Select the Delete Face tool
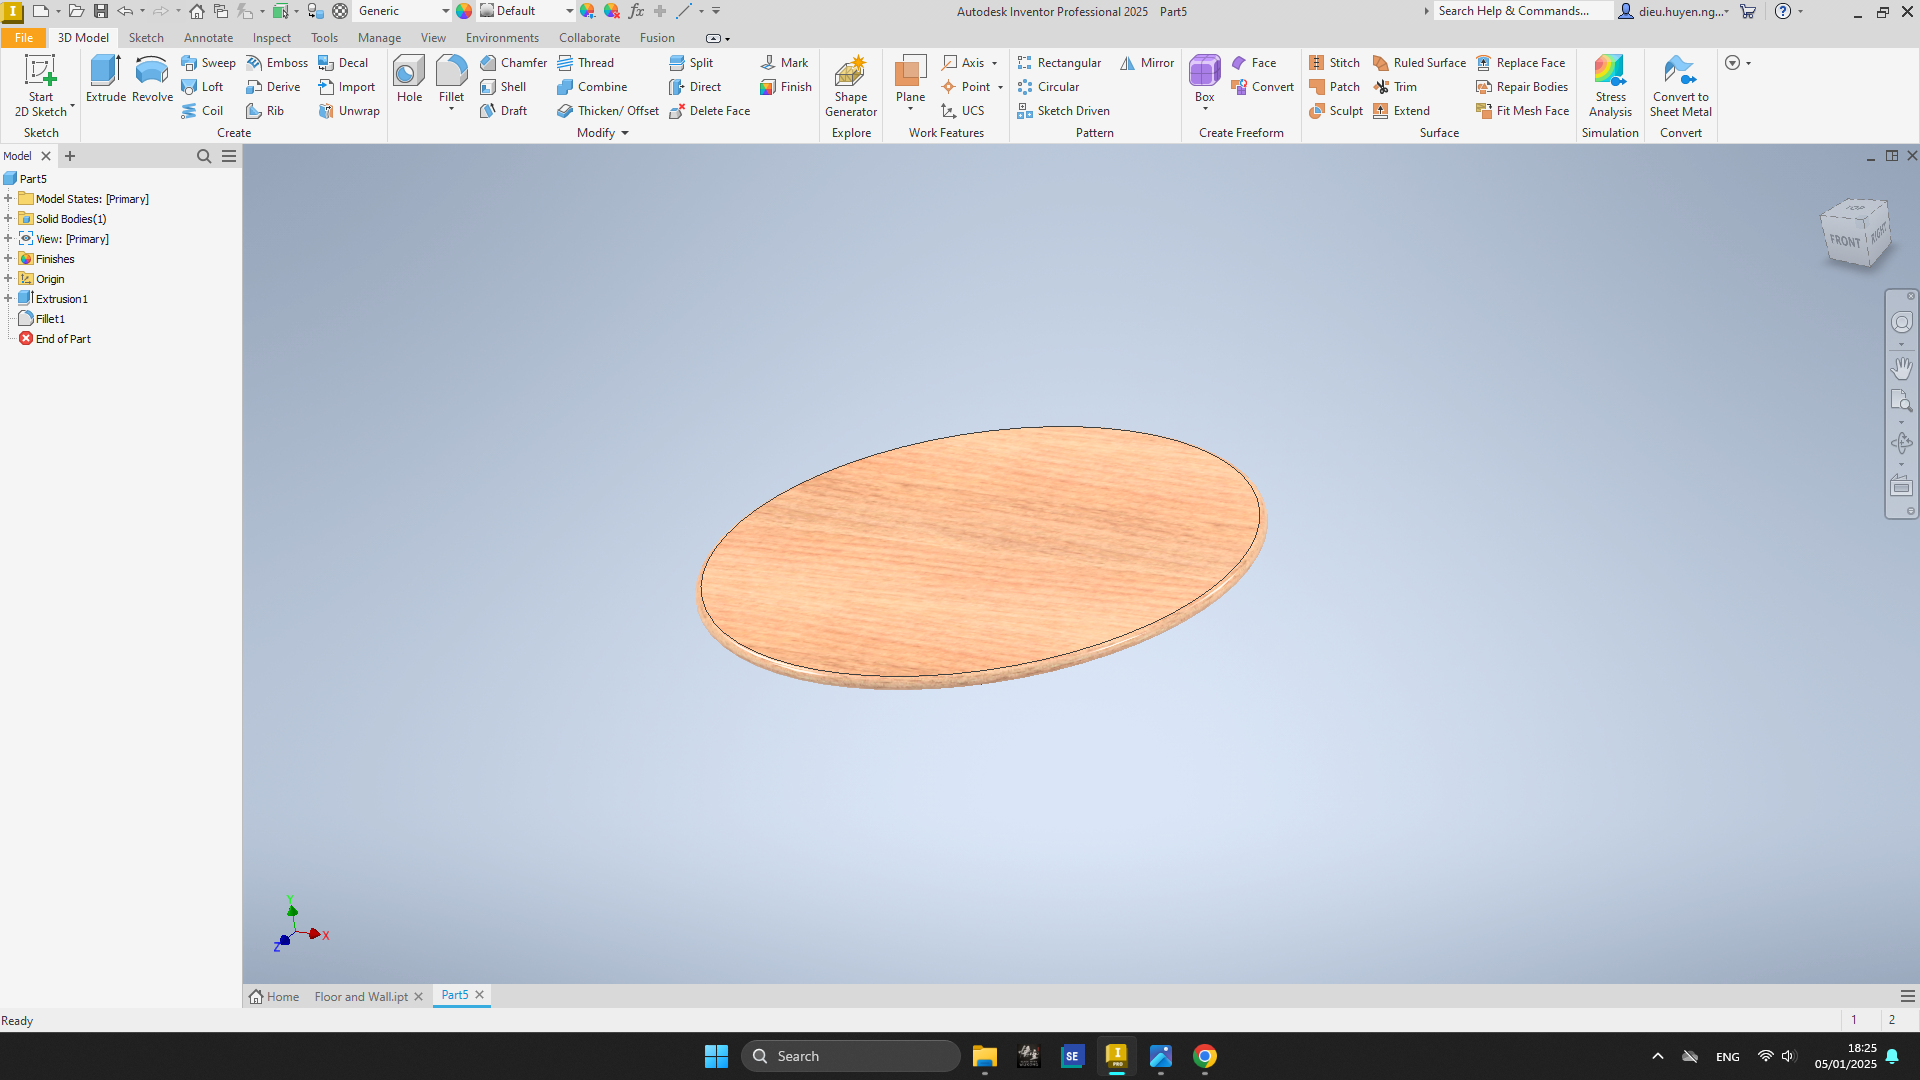The image size is (1920, 1080). [x=709, y=111]
